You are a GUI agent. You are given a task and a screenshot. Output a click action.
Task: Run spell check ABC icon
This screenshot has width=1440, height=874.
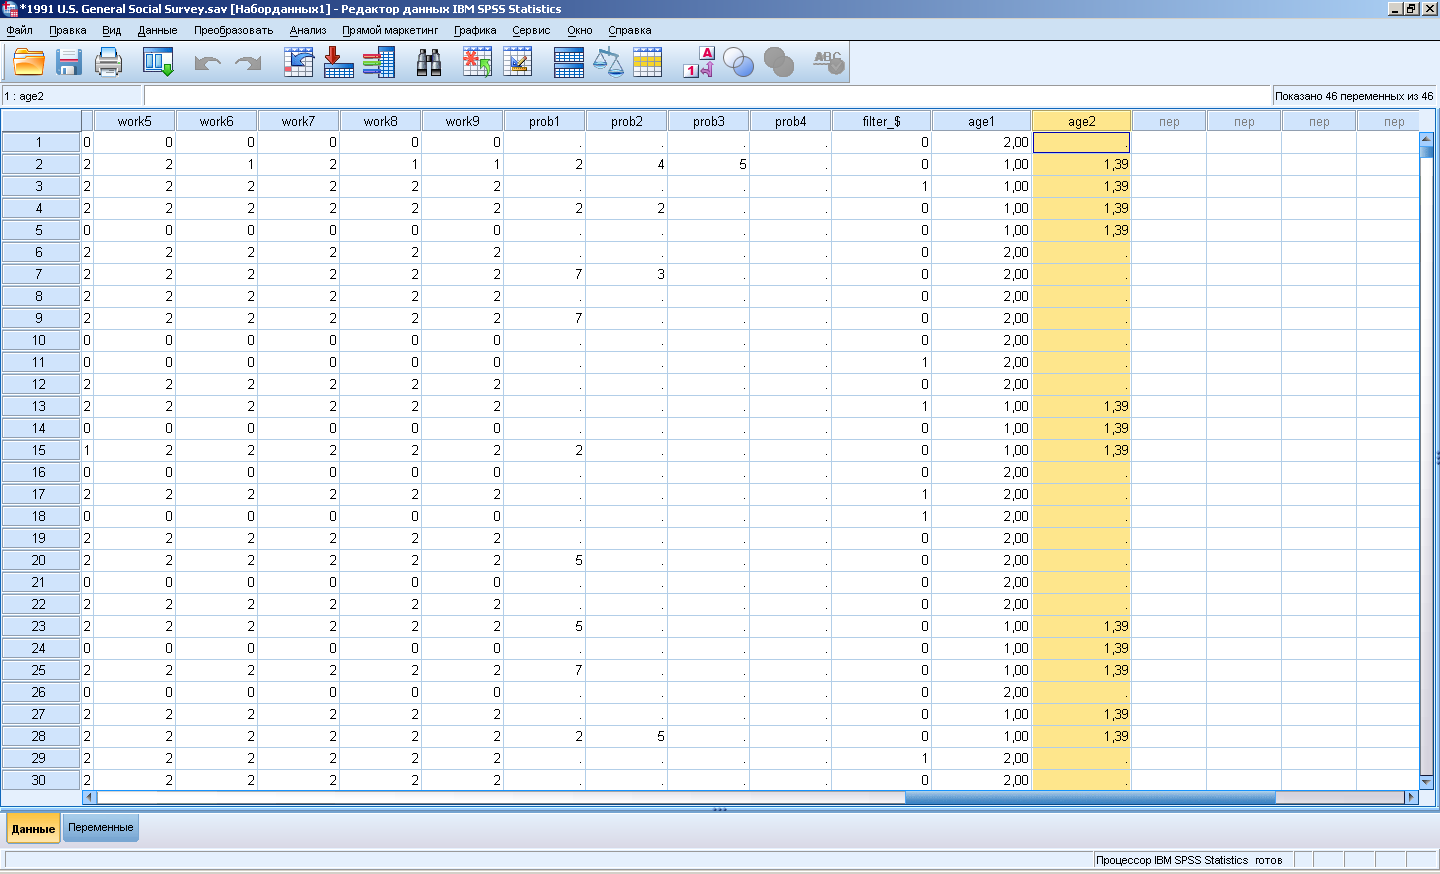[x=828, y=63]
